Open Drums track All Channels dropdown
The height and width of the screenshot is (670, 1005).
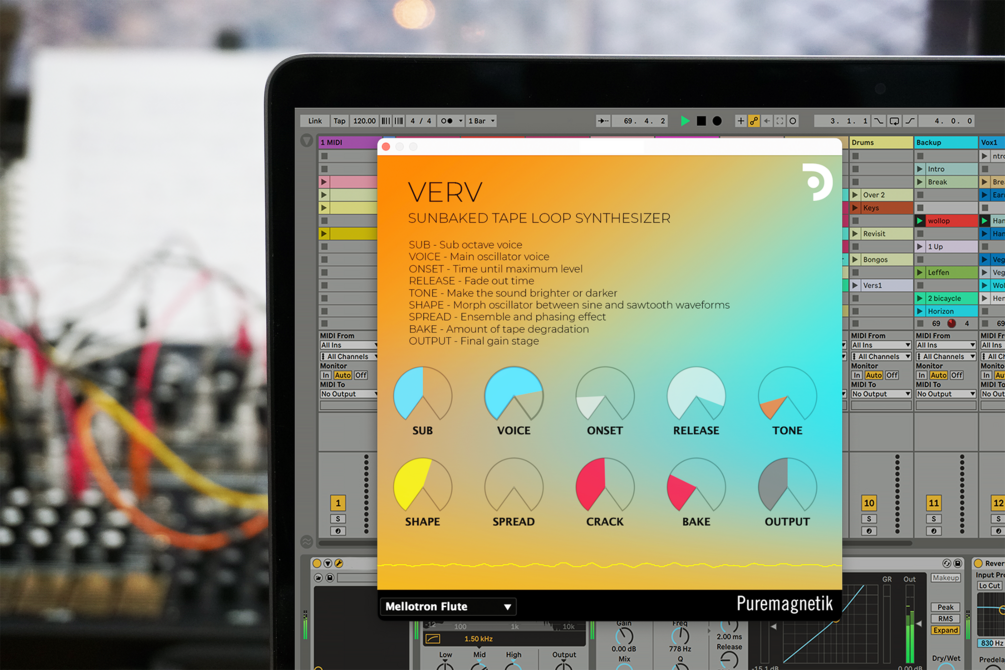pyautogui.click(x=881, y=356)
